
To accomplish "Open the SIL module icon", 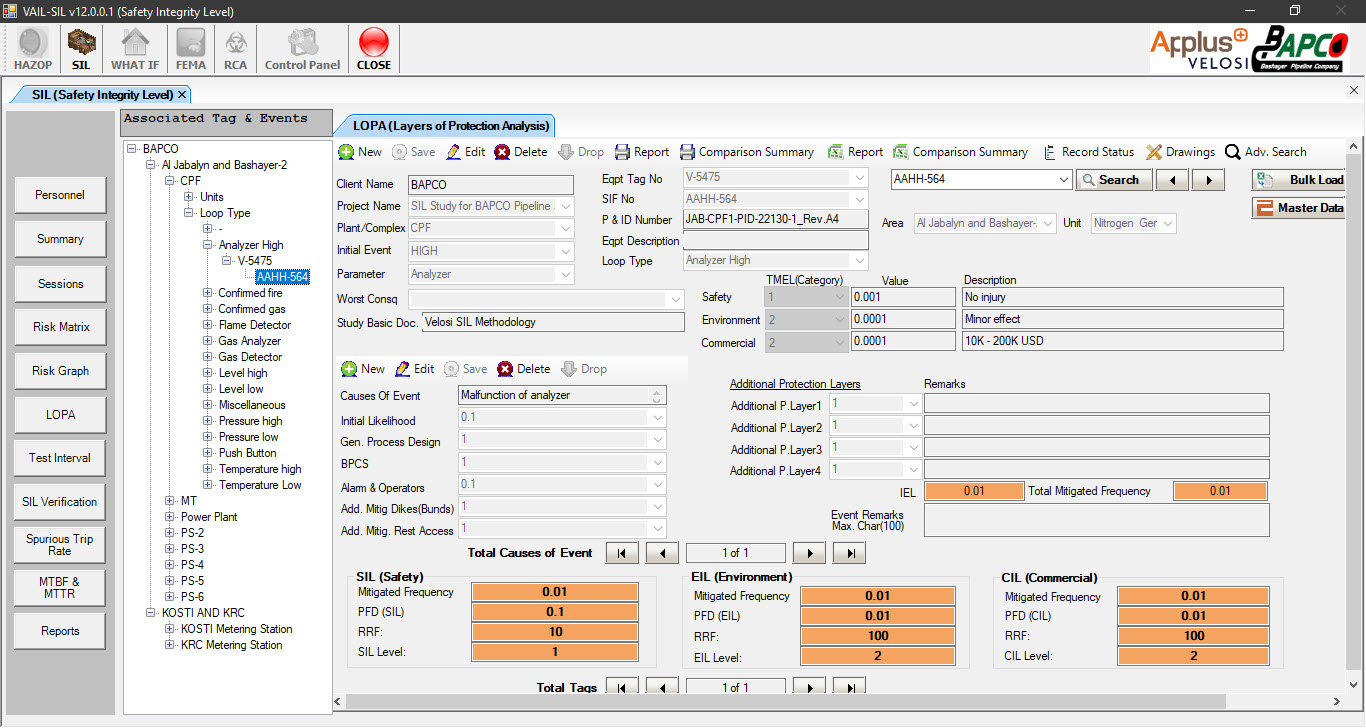I will pyautogui.click(x=81, y=49).
